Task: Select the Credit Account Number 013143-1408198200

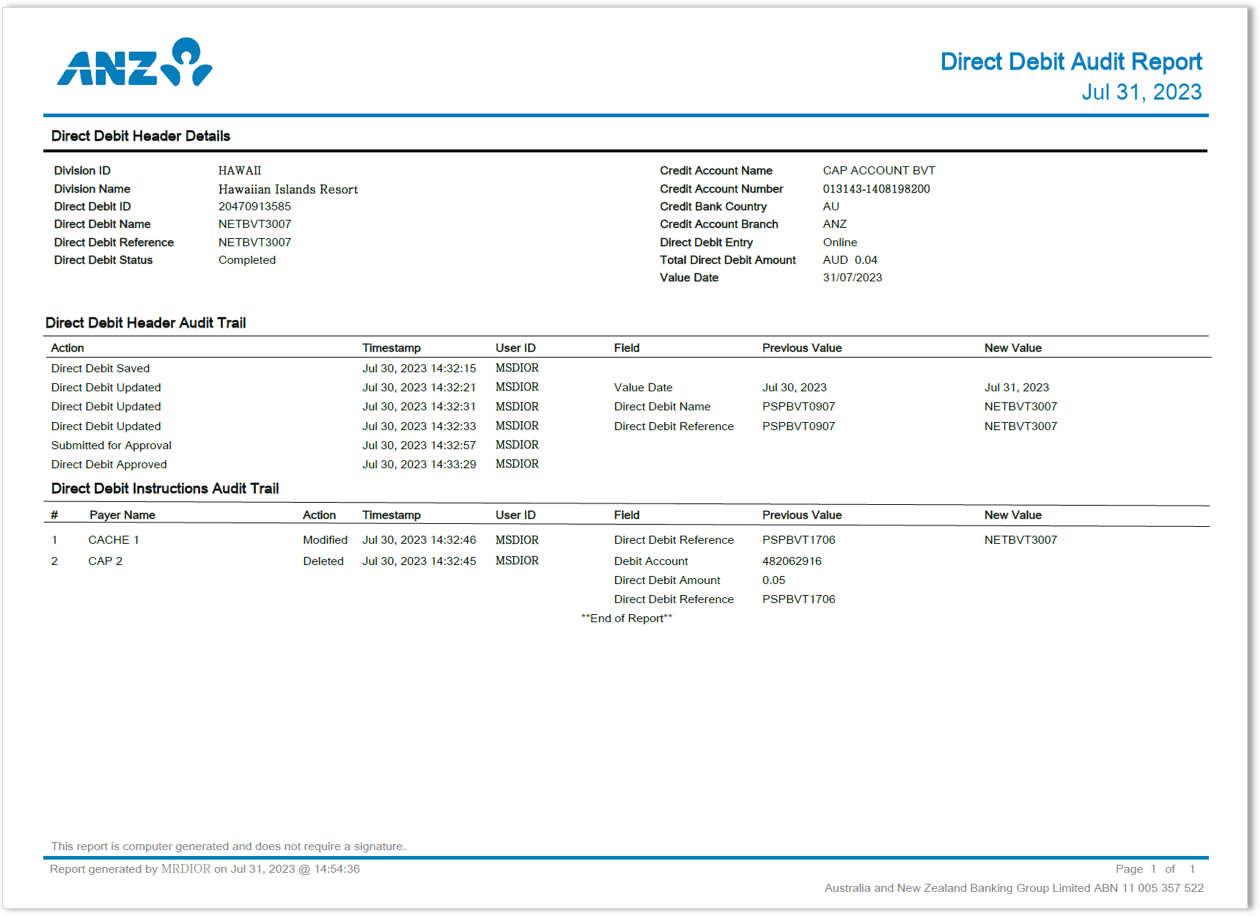Action: click(x=879, y=188)
